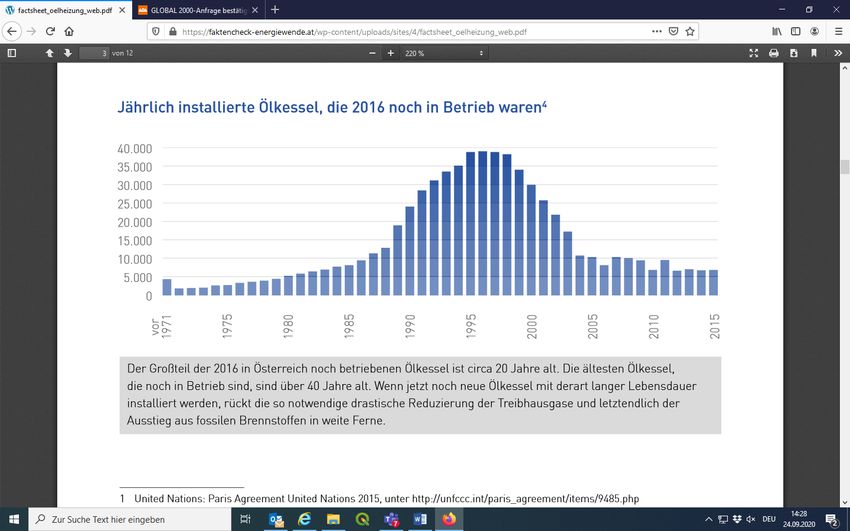Click the URL address bar
Viewport: 850px width, 531px height.
point(400,31)
